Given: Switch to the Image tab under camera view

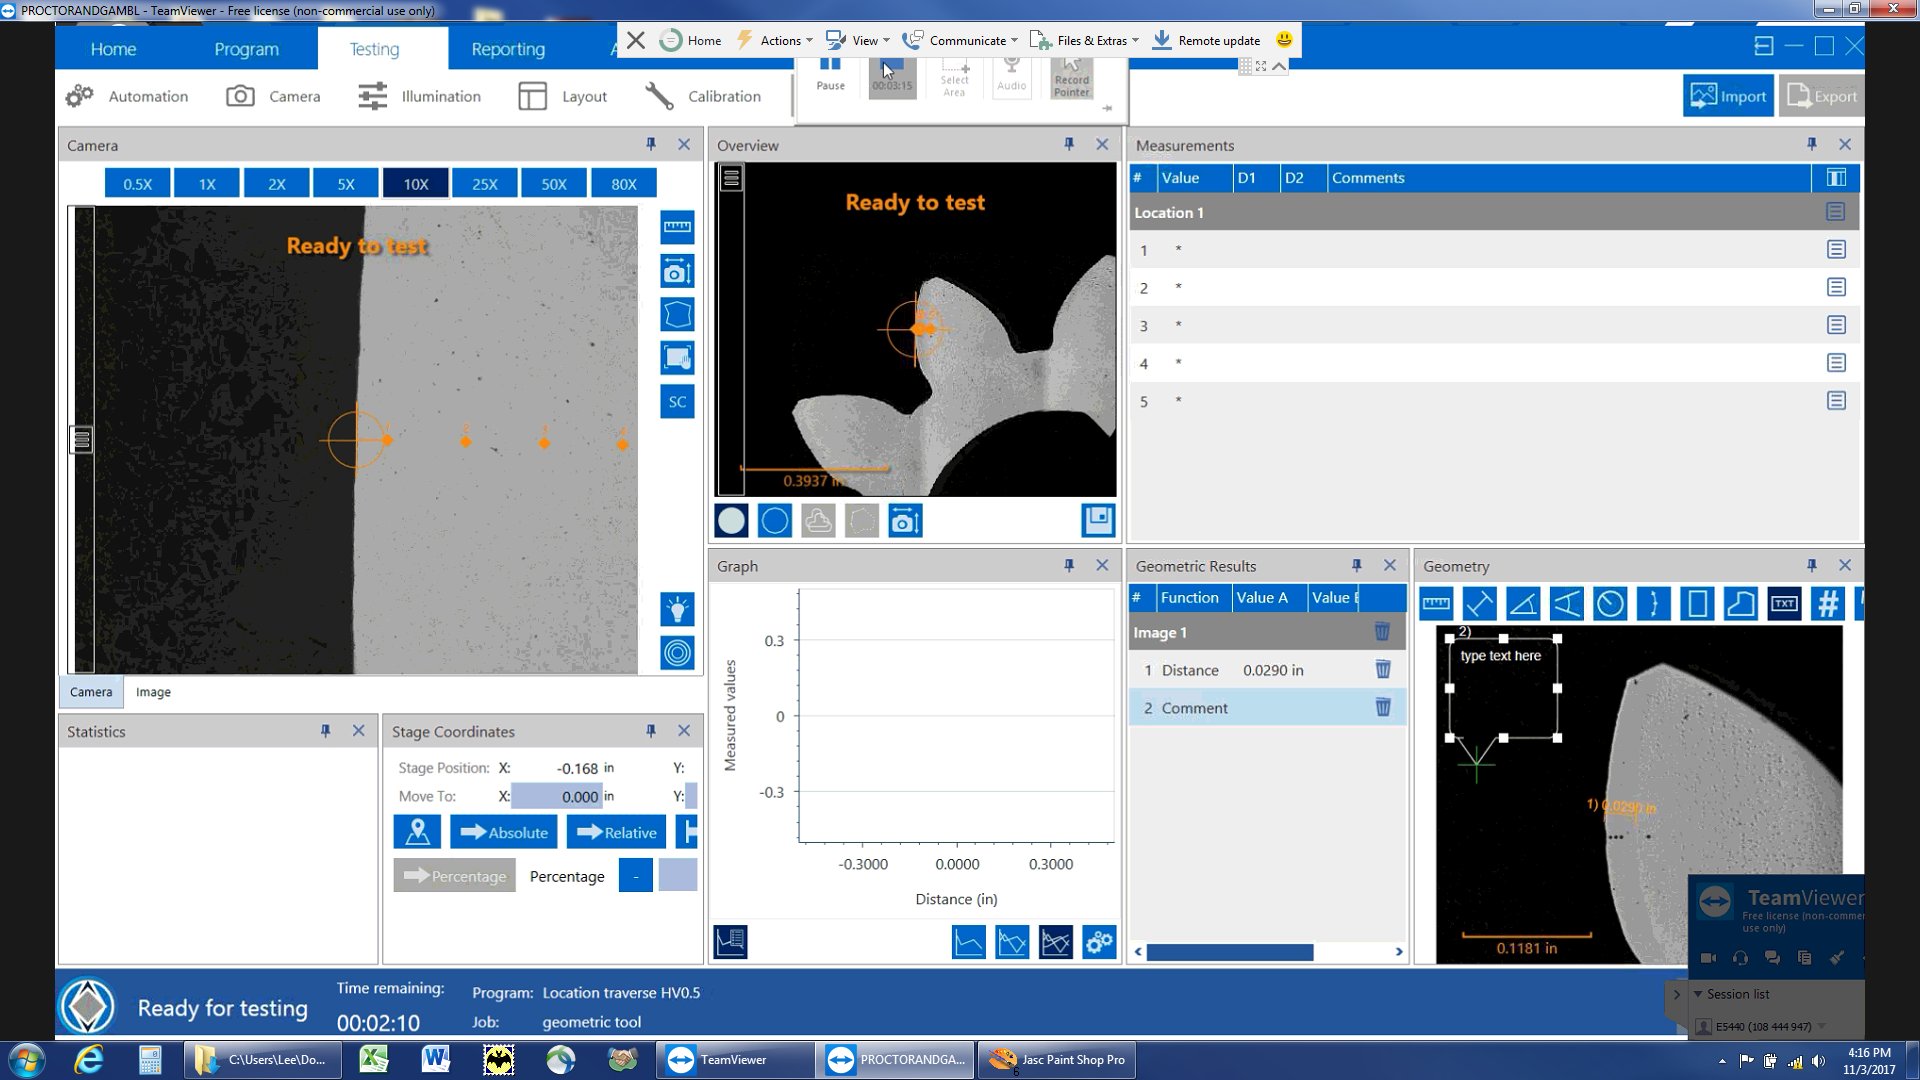Looking at the screenshot, I should coord(153,692).
